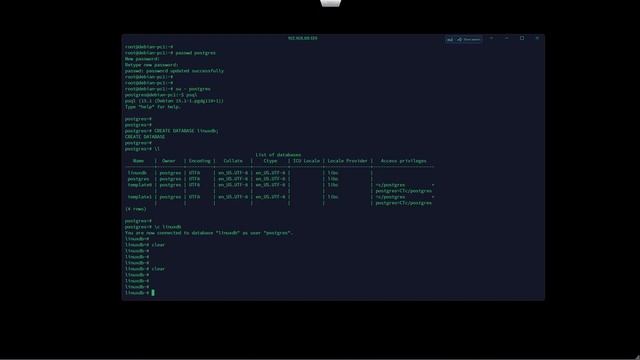Click the 'Collate' column header
Viewport: 640px width, 360px height.
pyautogui.click(x=233, y=161)
